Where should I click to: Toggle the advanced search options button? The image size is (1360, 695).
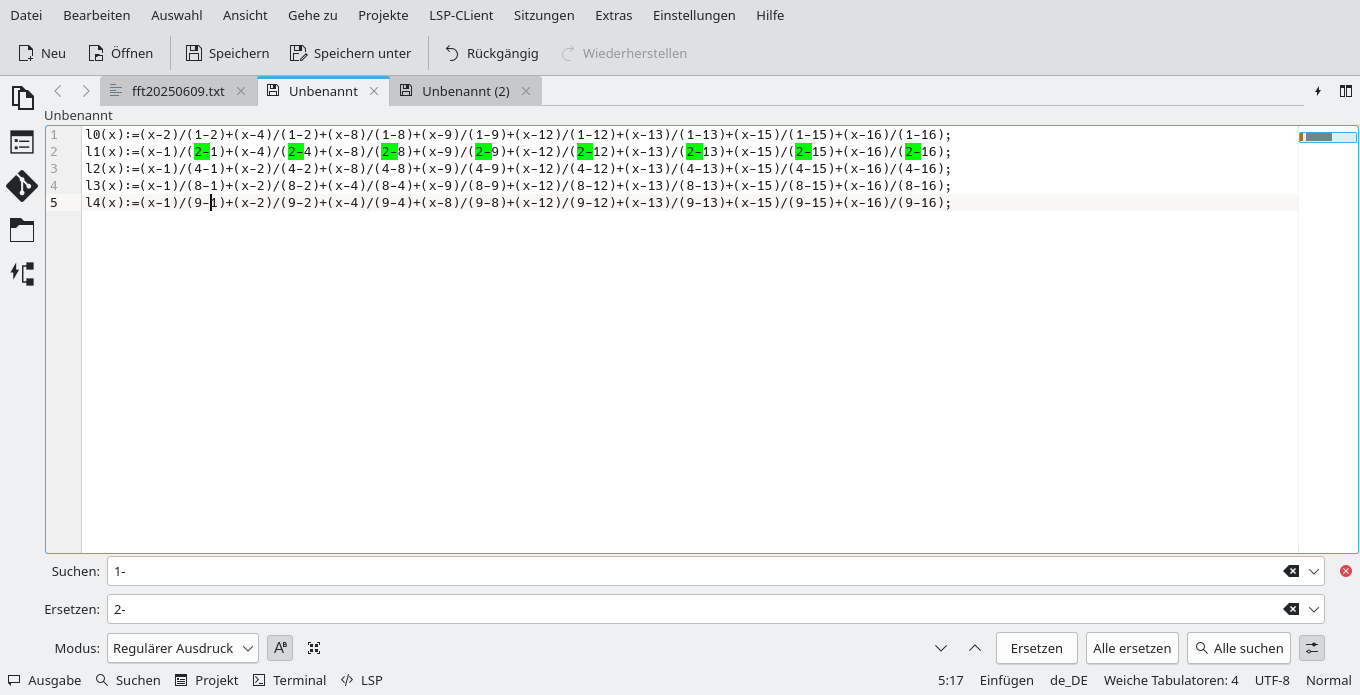[x=1312, y=649]
